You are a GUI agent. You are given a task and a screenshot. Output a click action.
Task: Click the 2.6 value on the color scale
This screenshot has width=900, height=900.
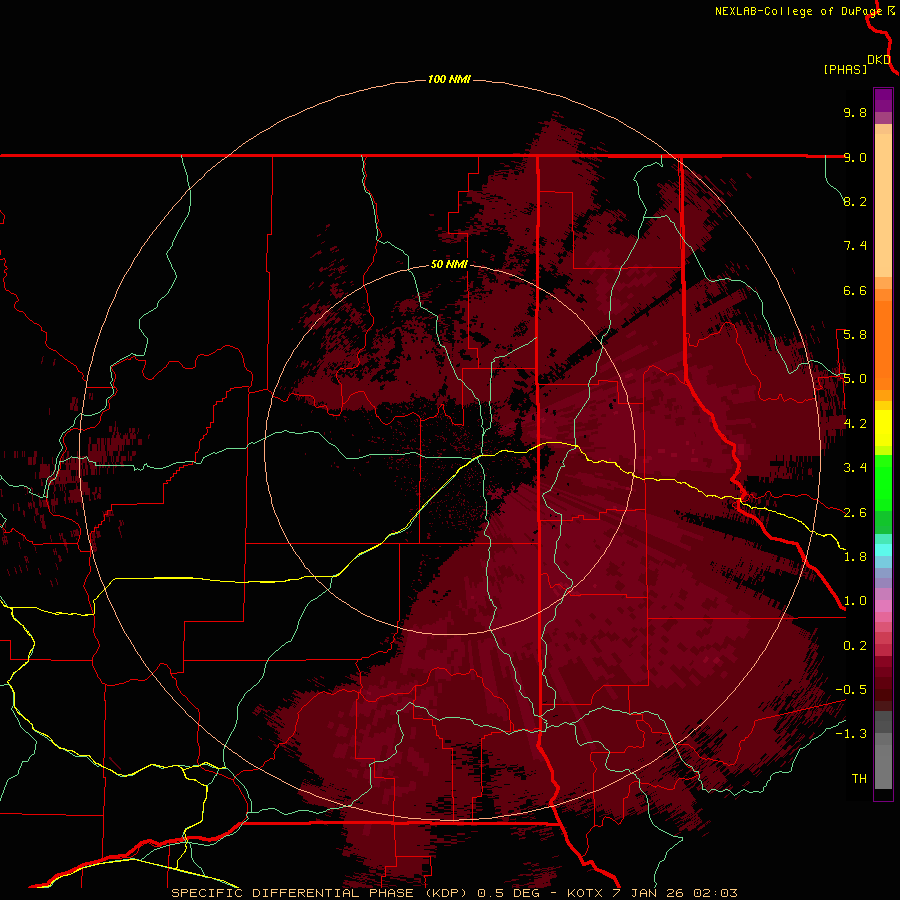pos(855,513)
